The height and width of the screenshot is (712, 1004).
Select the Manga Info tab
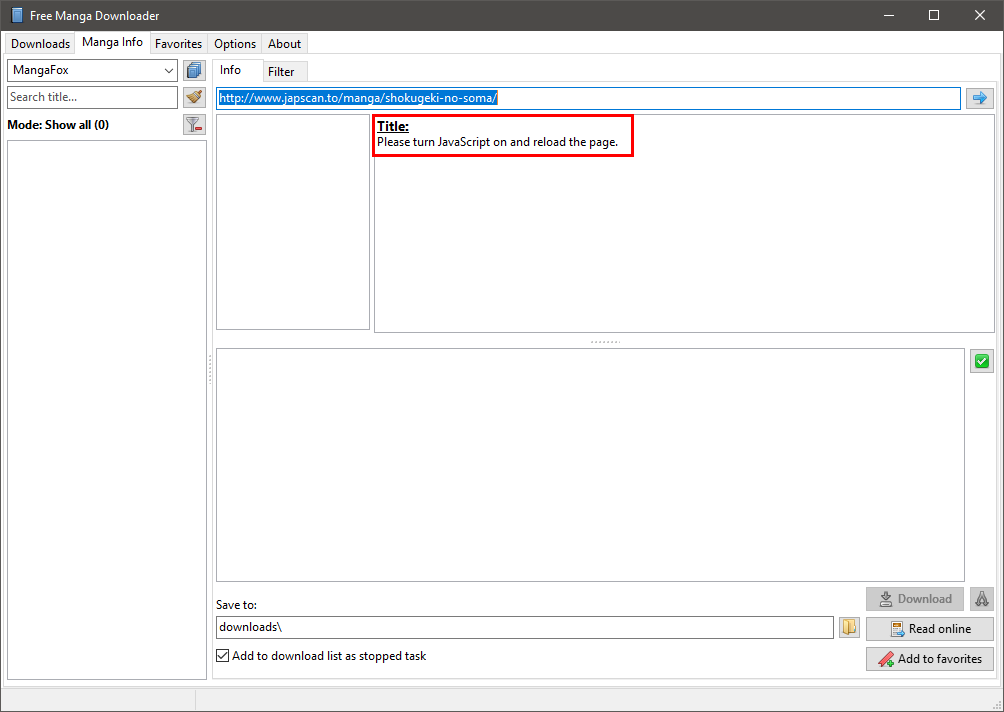[112, 42]
